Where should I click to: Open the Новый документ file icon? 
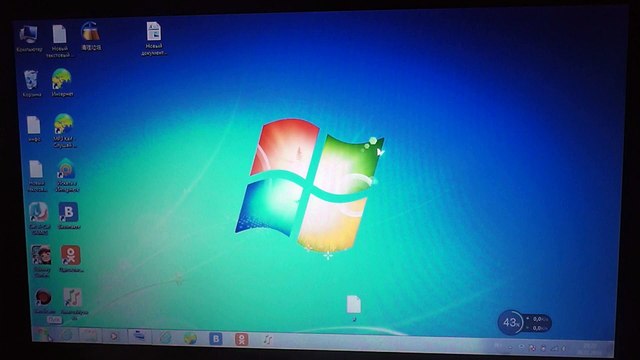[154, 38]
